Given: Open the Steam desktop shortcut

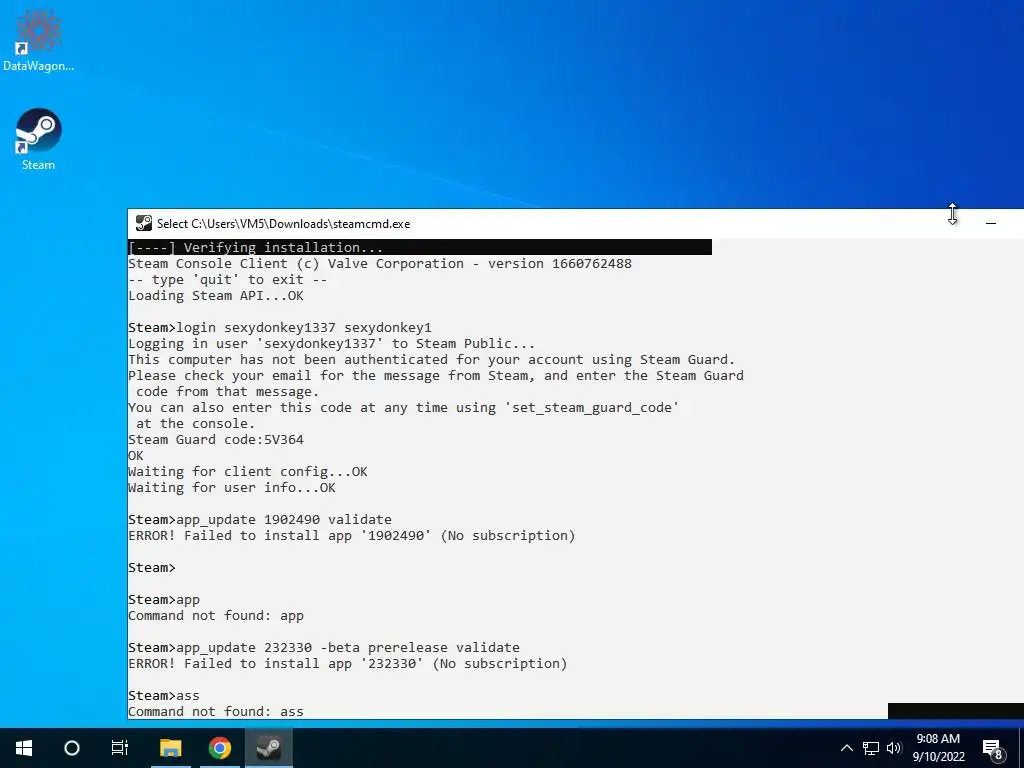Looking at the screenshot, I should point(38,139).
